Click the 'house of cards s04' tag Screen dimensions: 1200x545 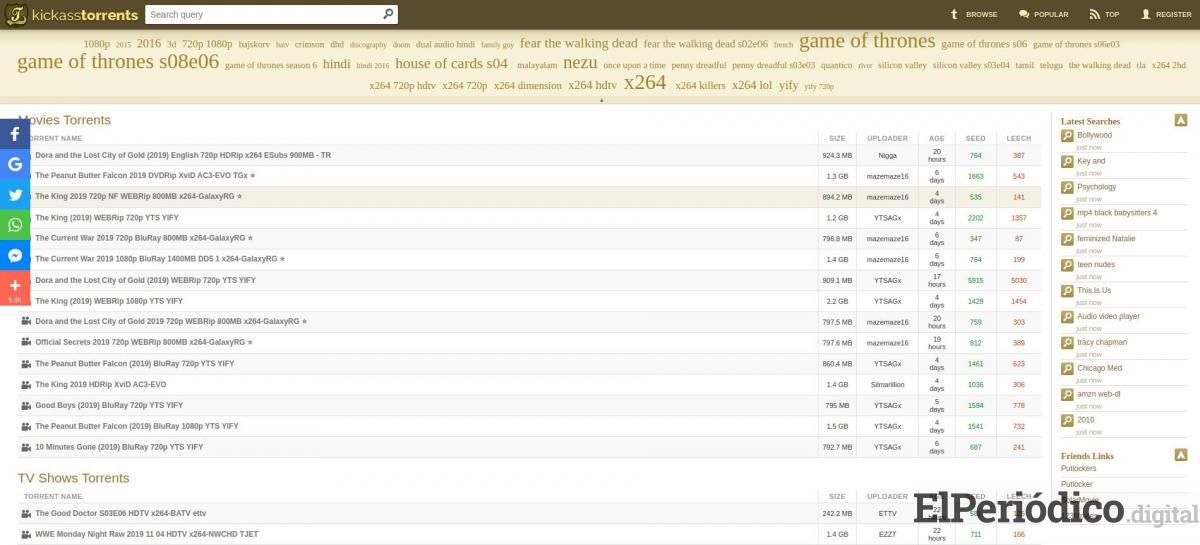(x=451, y=64)
